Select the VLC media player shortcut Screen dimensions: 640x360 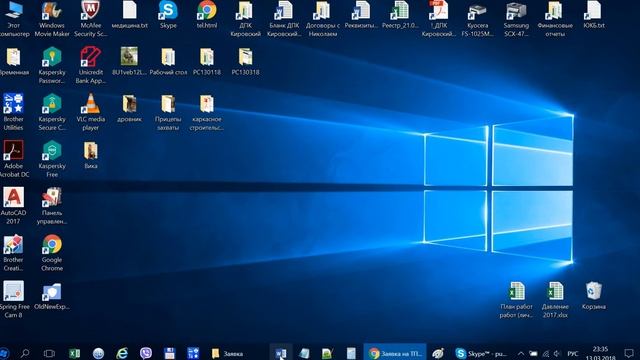(x=91, y=113)
